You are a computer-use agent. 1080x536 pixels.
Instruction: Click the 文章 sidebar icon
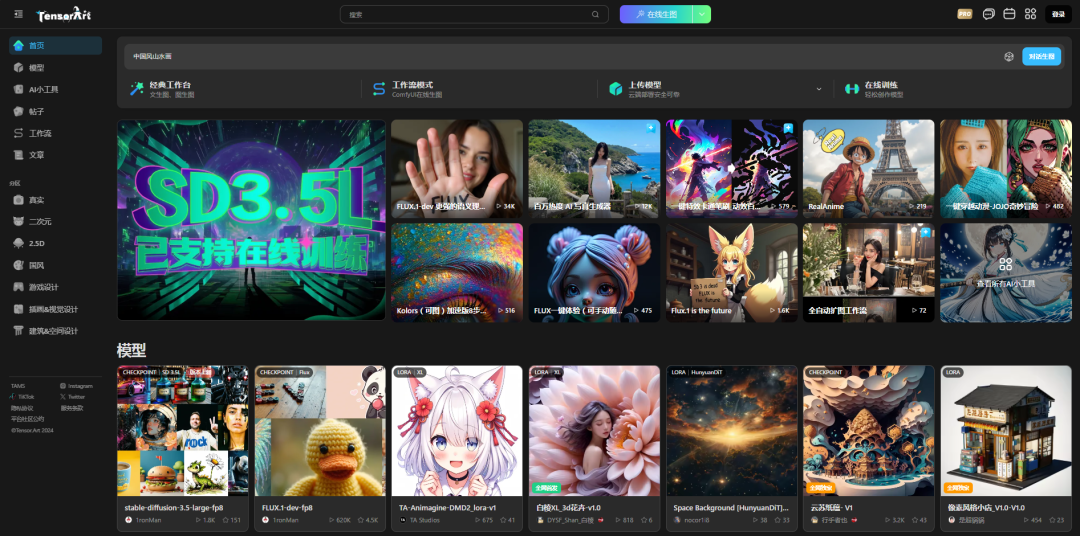click(19, 155)
